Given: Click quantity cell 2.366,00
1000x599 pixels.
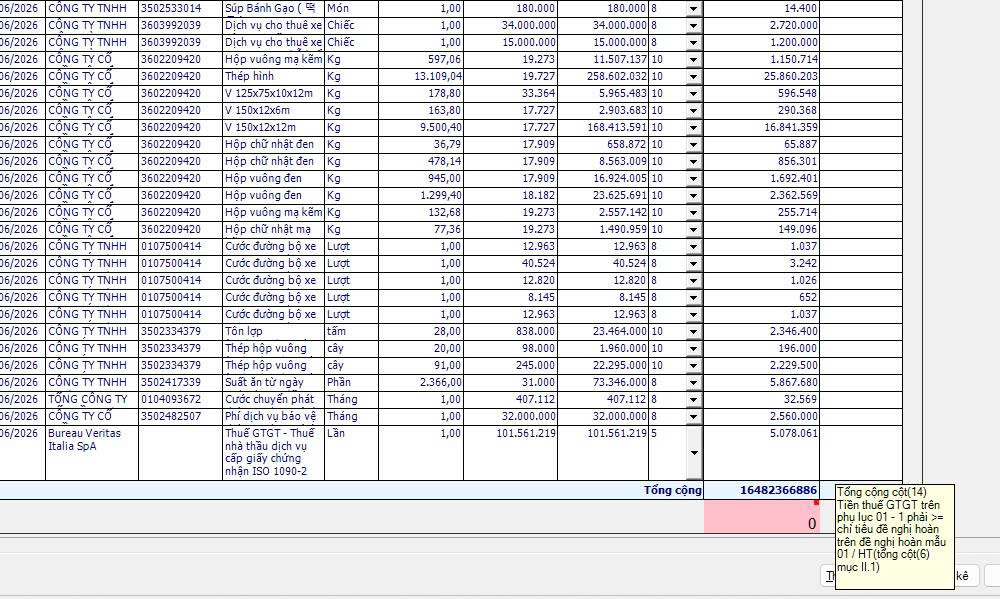Looking at the screenshot, I should pos(421,383).
